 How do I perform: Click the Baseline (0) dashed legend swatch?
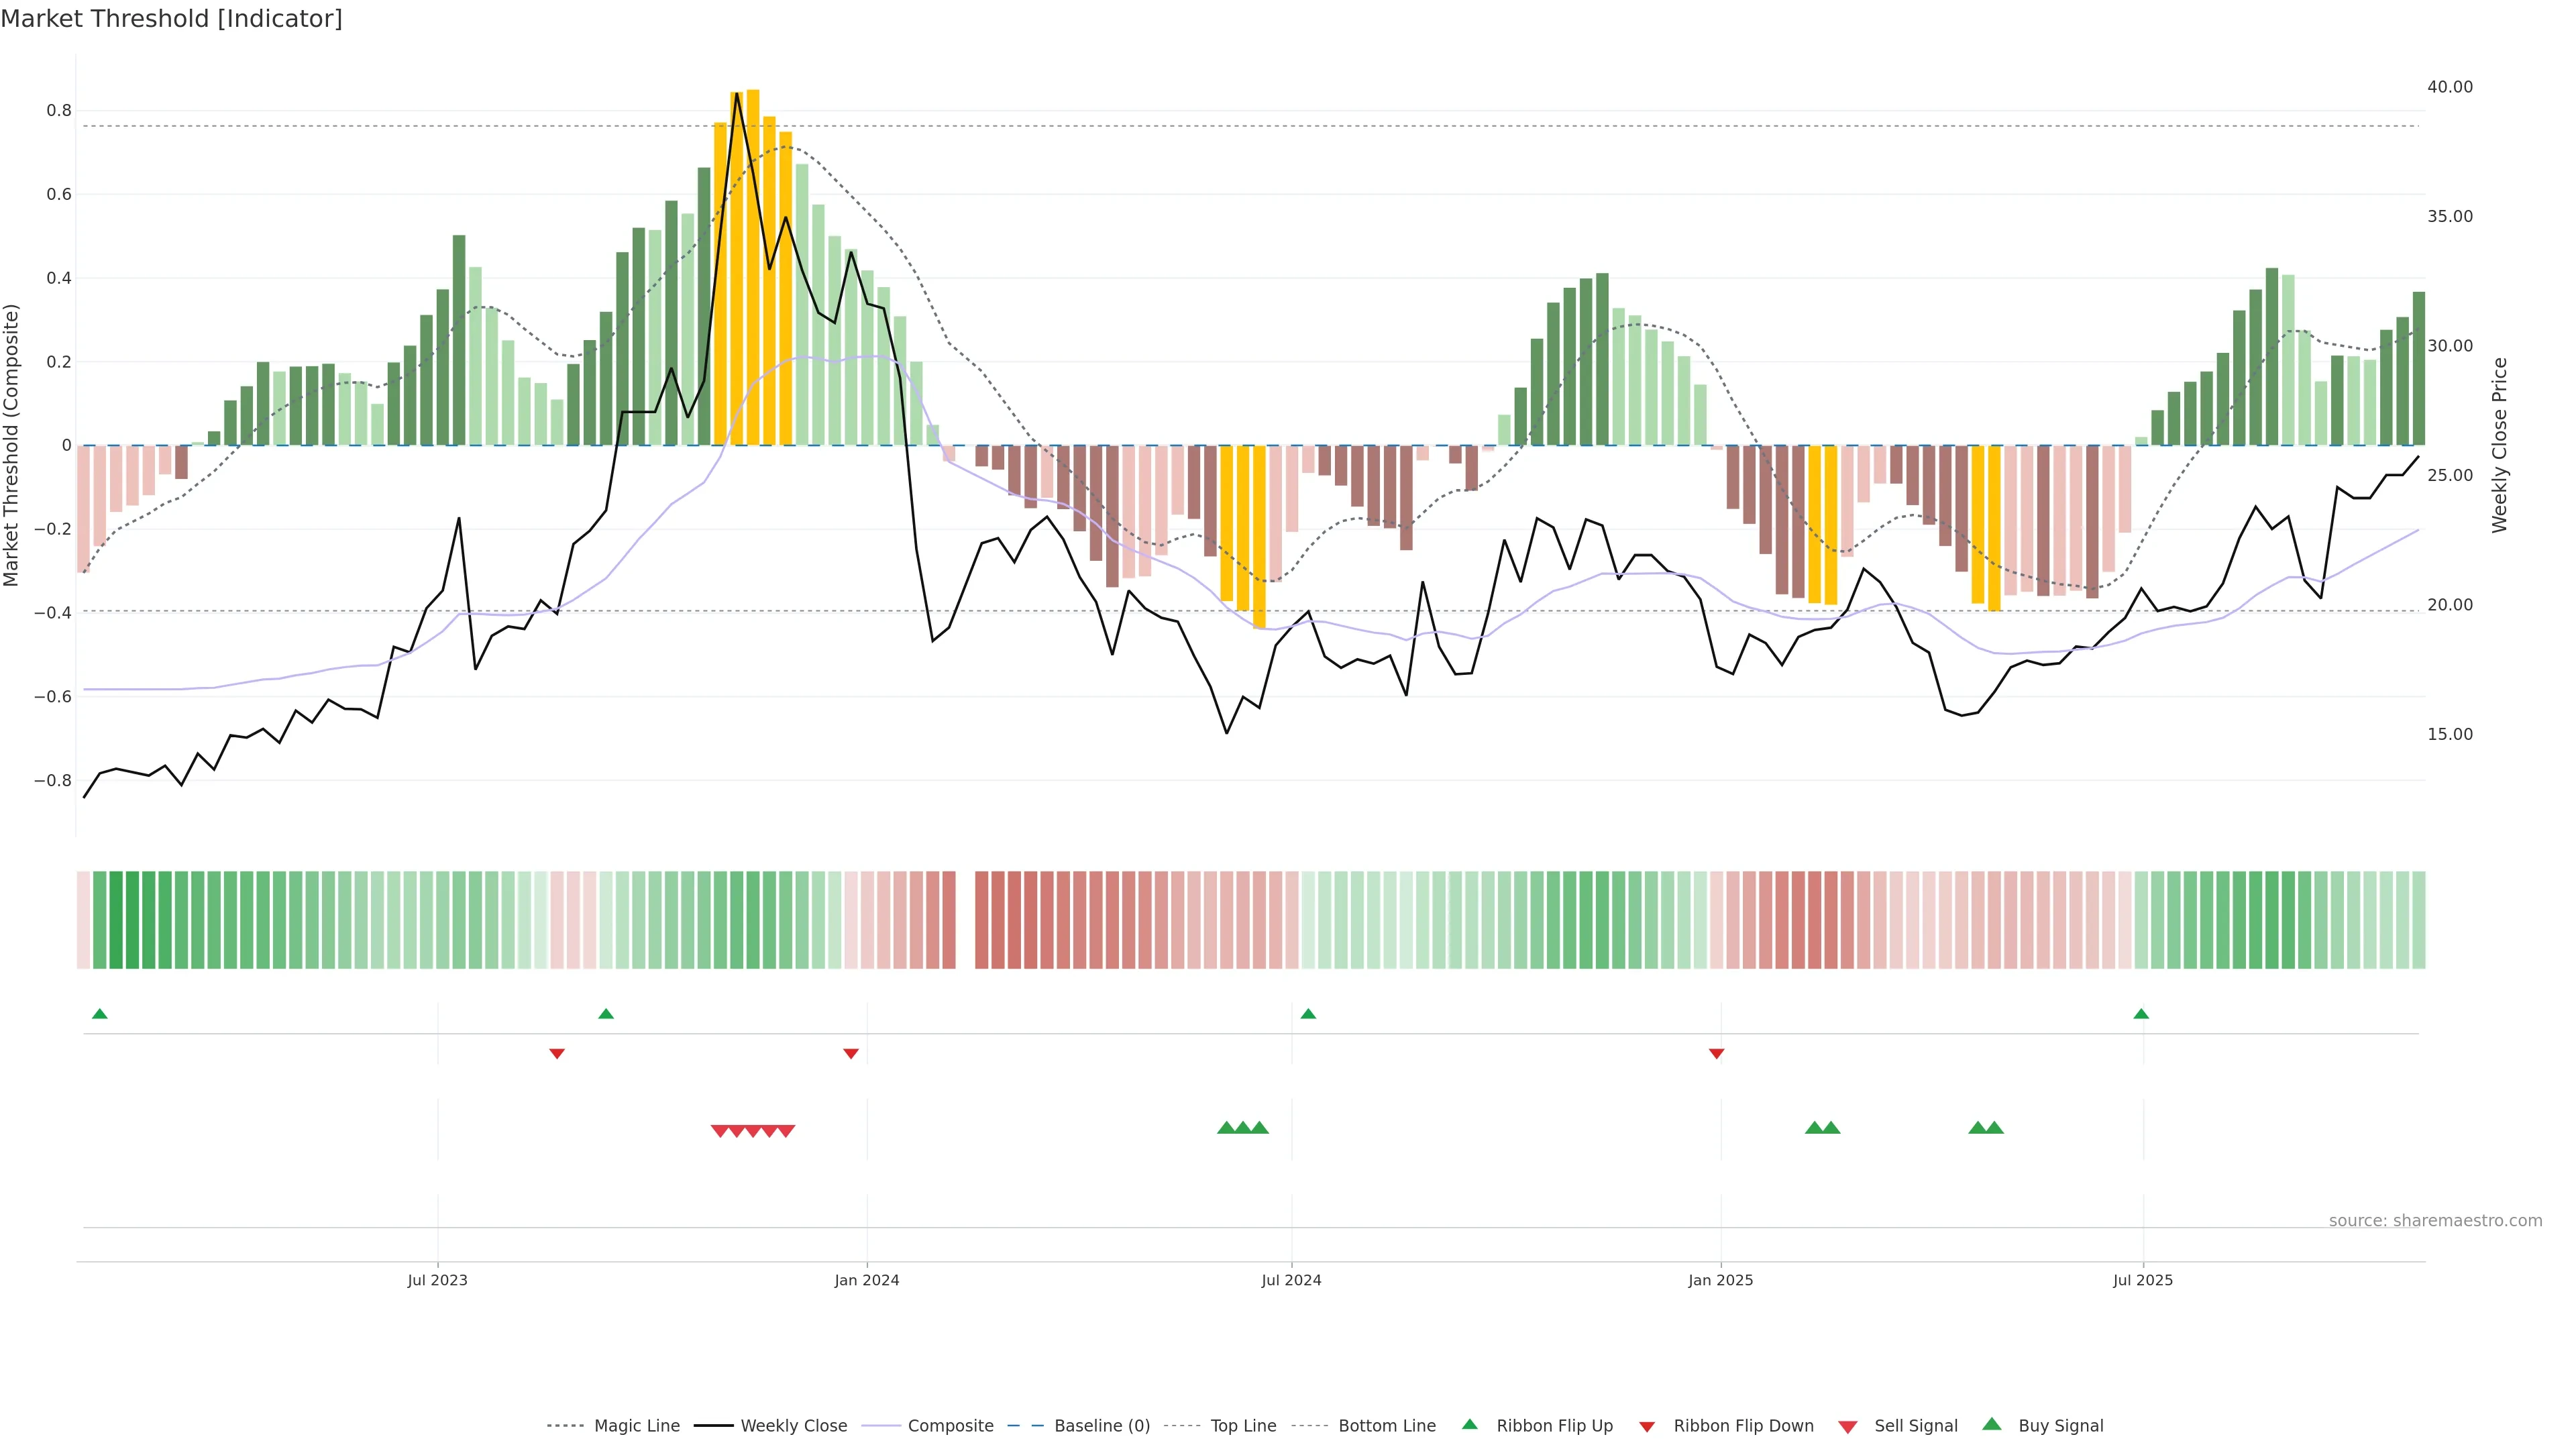point(1025,1426)
